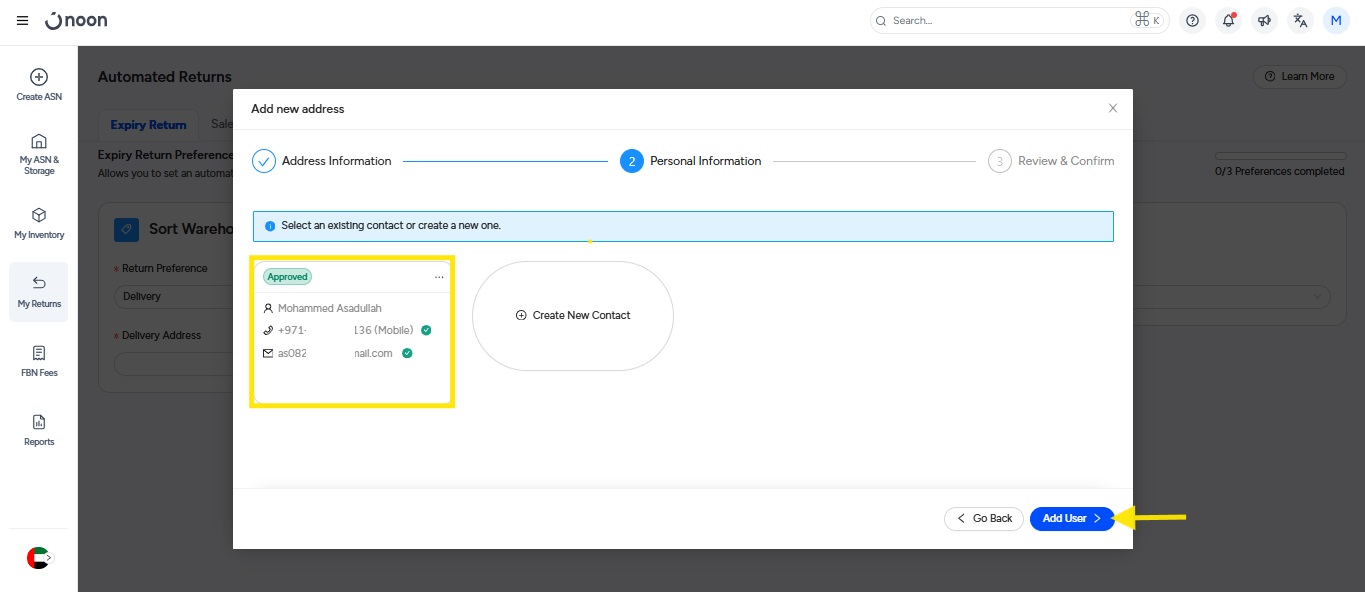Open My Returns menu item
Viewport: 1365px width, 592px height.
(x=39, y=291)
